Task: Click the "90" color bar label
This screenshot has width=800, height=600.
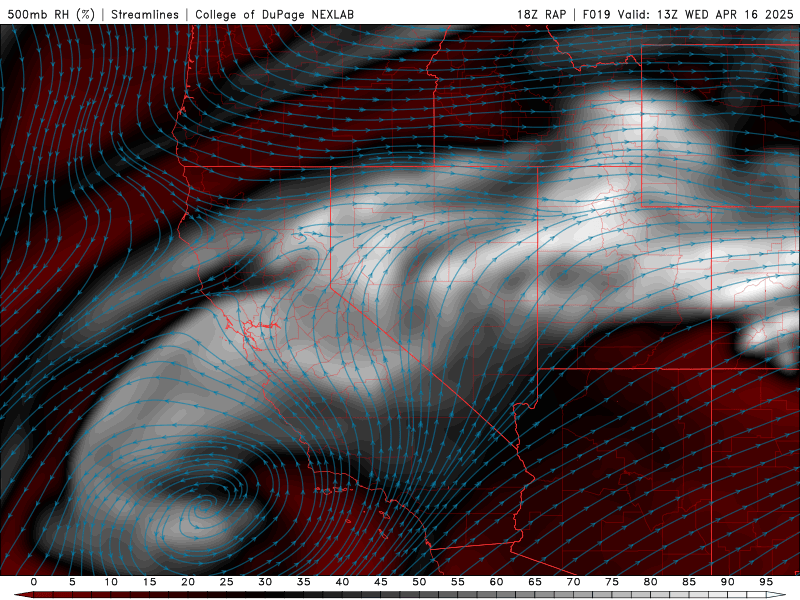Action: (x=728, y=582)
